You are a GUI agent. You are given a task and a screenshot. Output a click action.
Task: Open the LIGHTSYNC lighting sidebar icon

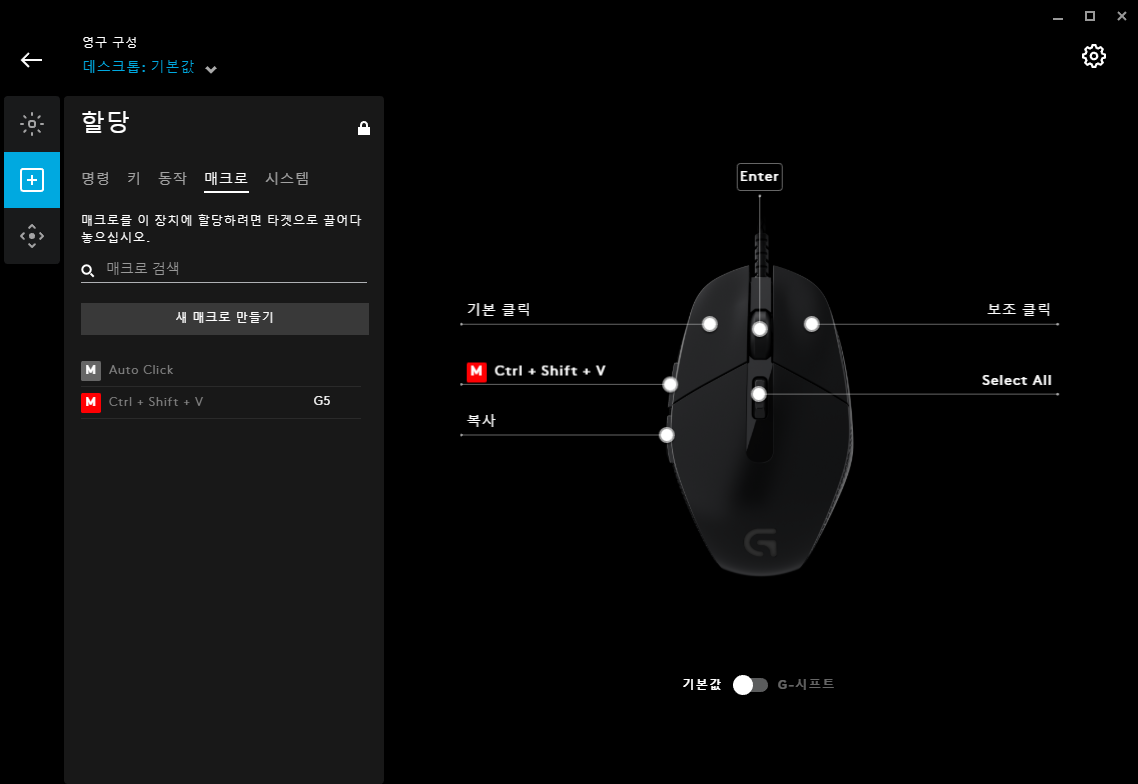32,124
